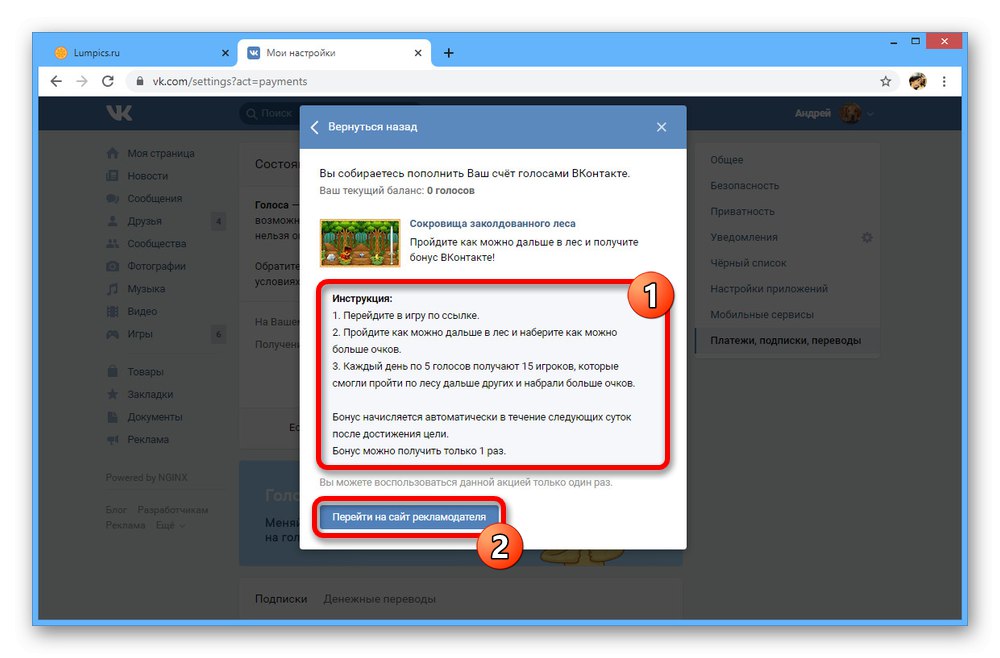Click Перейти на сайт рекламодателя button
The height and width of the screenshot is (658, 1000).
(409, 516)
